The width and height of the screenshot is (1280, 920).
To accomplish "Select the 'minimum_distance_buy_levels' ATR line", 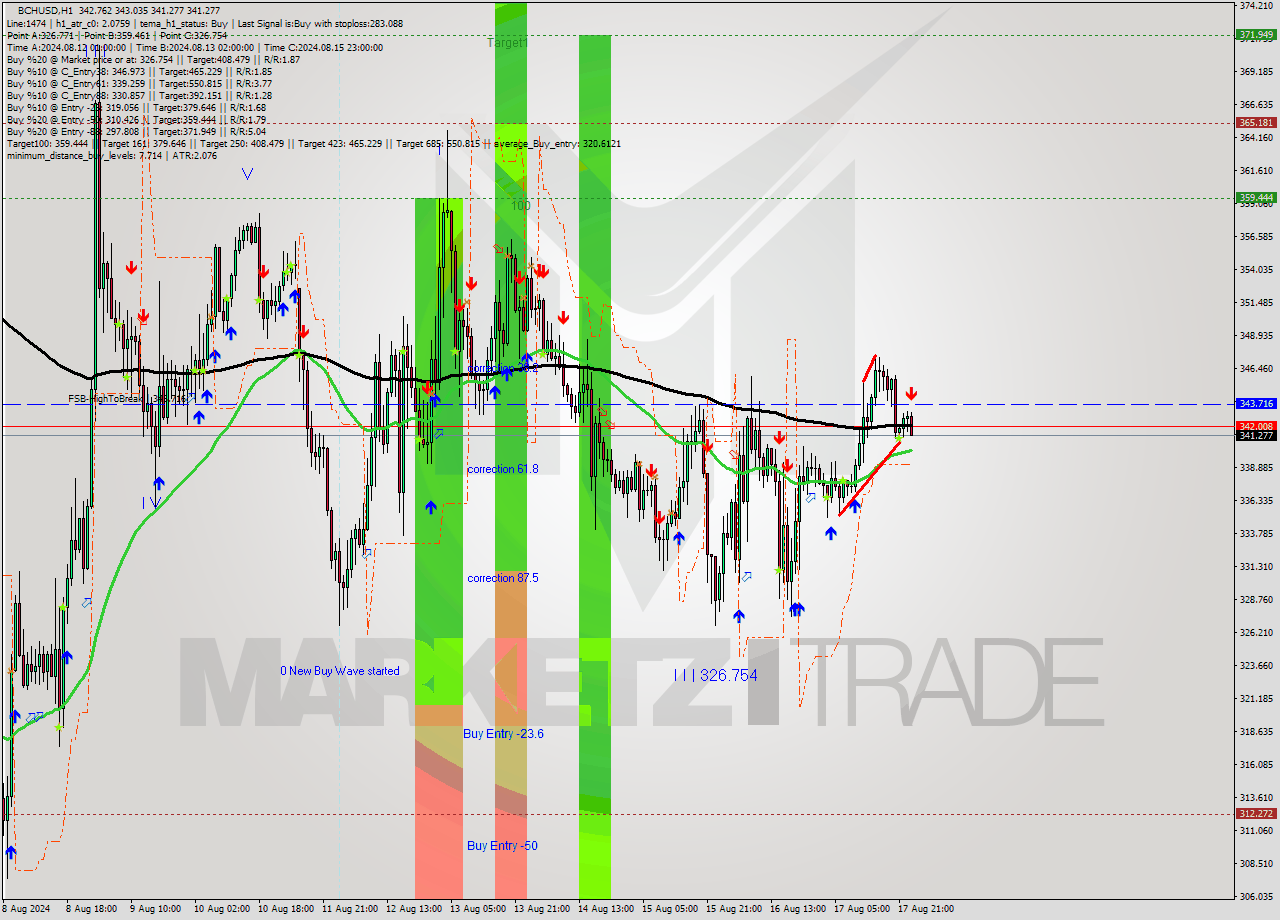I will 111,155.
